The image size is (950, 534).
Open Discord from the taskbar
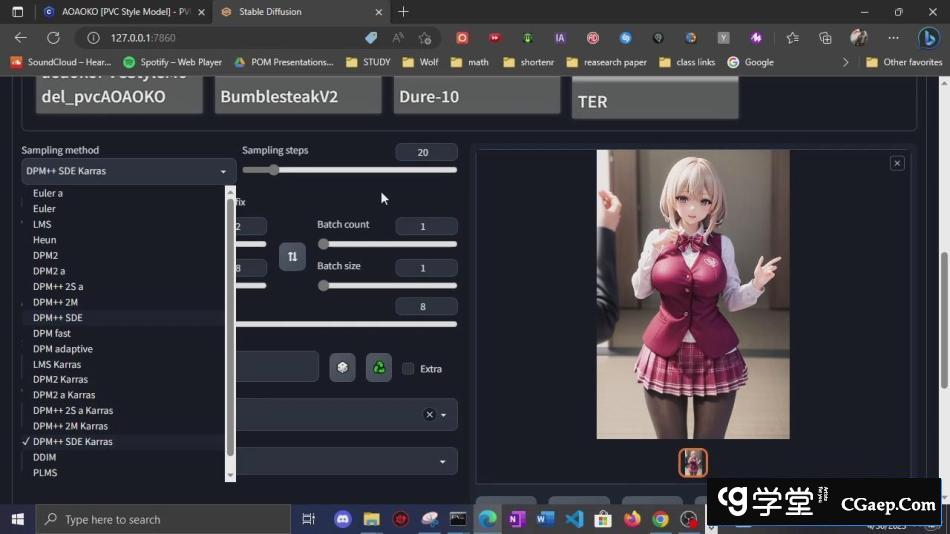pos(343,519)
